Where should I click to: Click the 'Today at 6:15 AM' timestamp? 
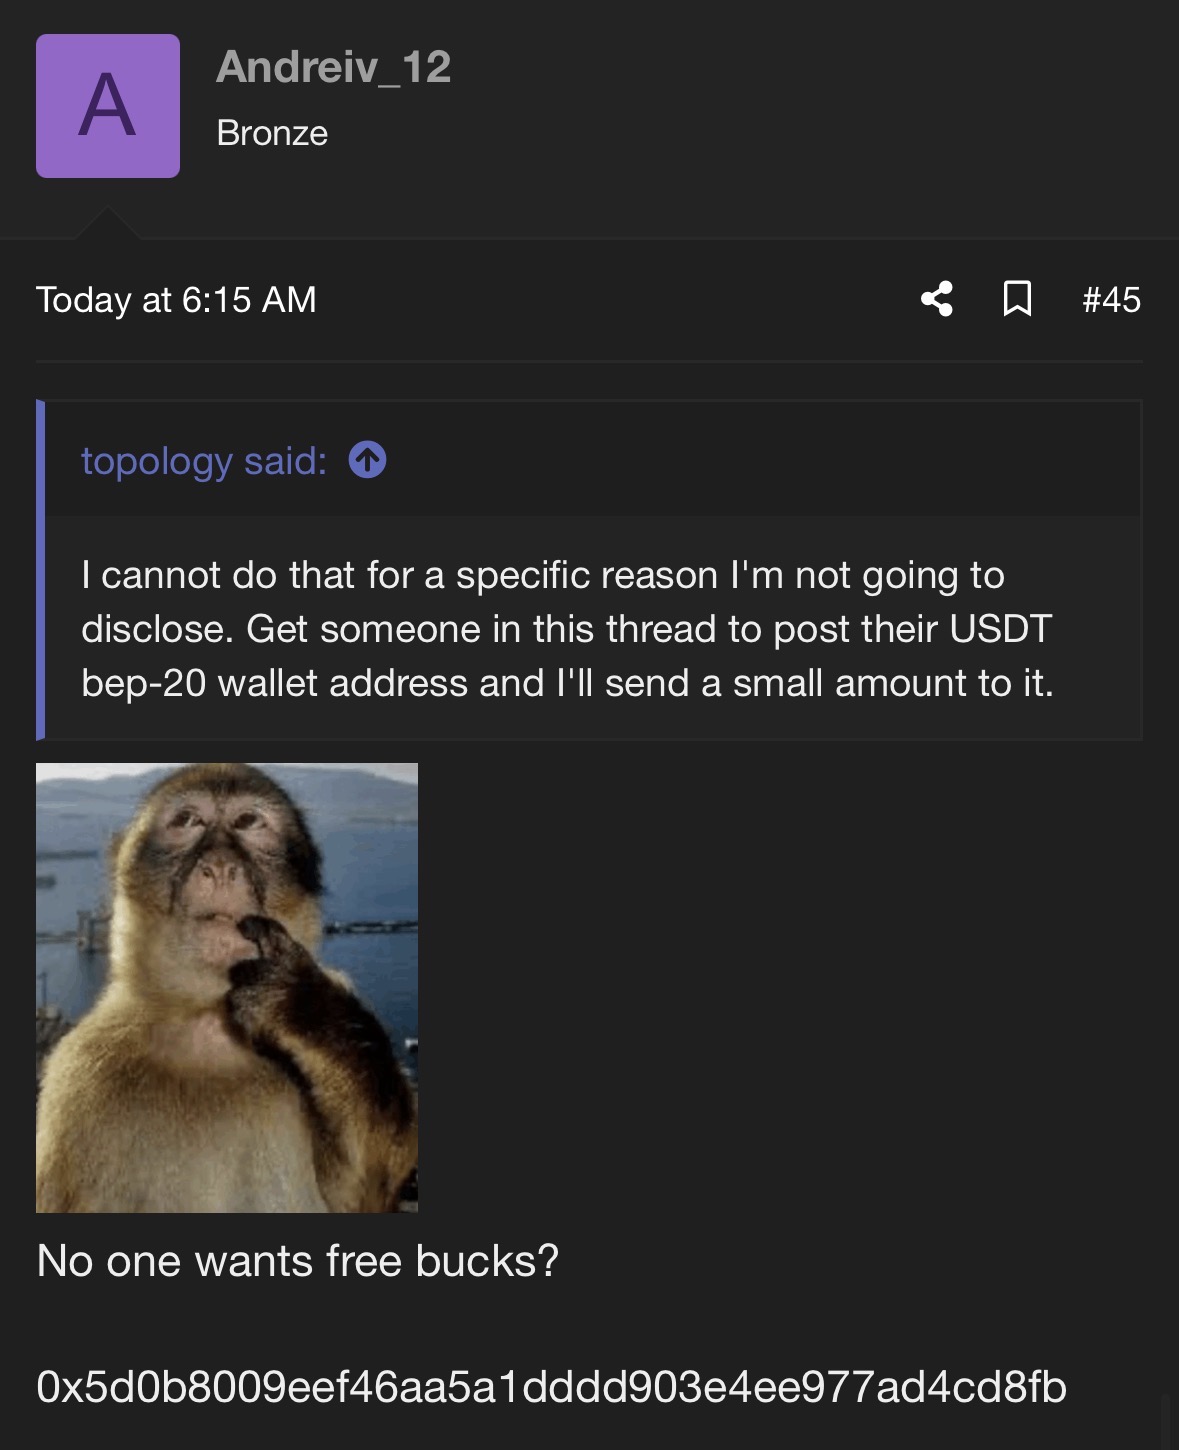click(176, 299)
